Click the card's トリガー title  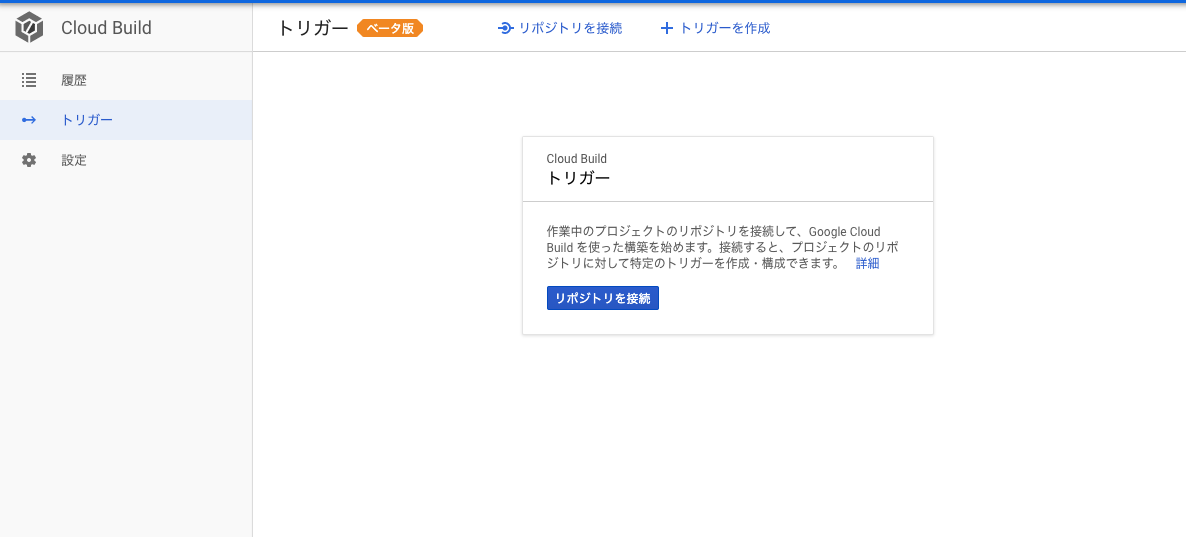click(x=578, y=178)
